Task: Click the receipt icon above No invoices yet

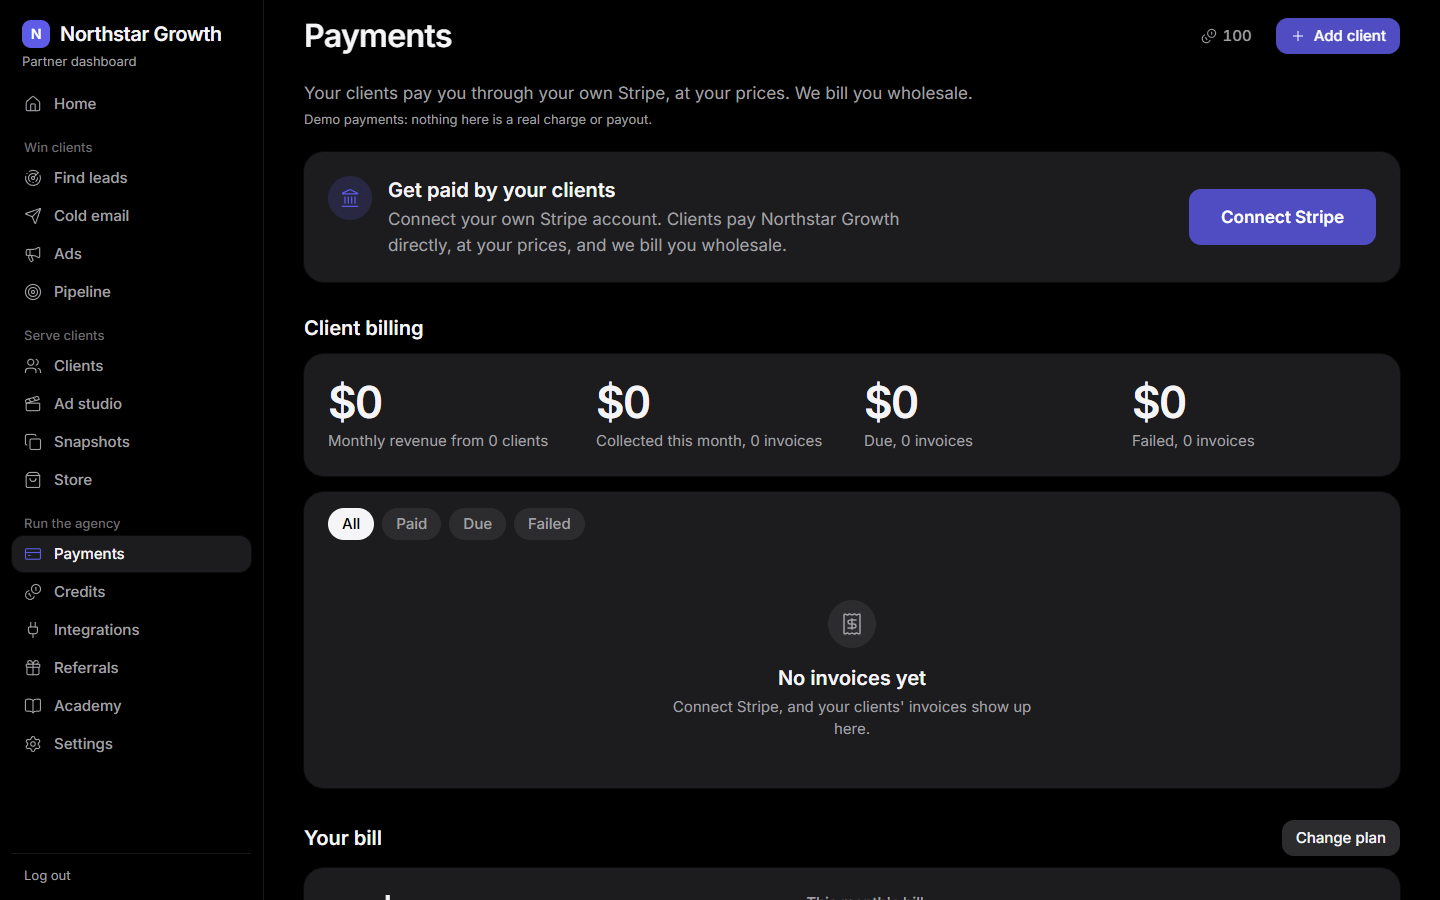Action: (852, 624)
